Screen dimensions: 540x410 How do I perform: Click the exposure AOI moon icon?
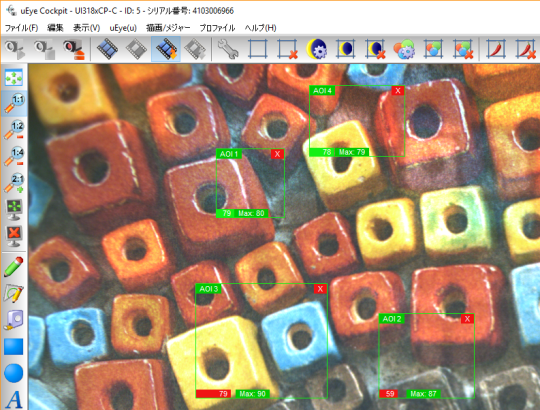tap(345, 49)
